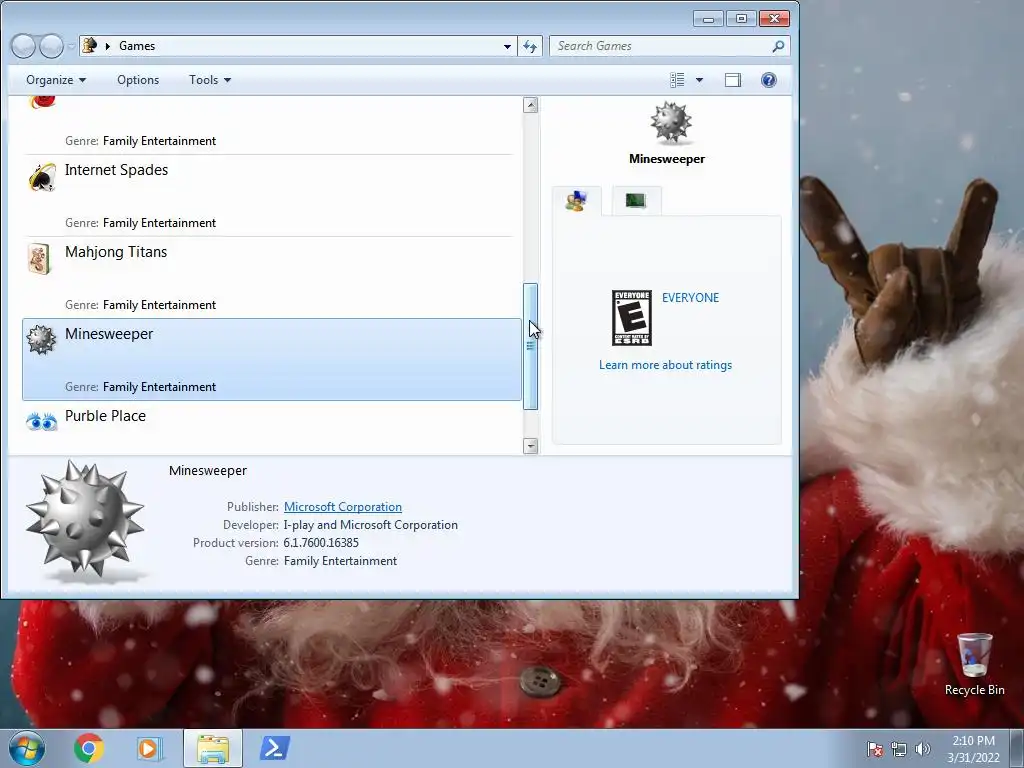Select the Mahjong Titans title text
Screen dimensions: 1024x768
click(x=116, y=252)
